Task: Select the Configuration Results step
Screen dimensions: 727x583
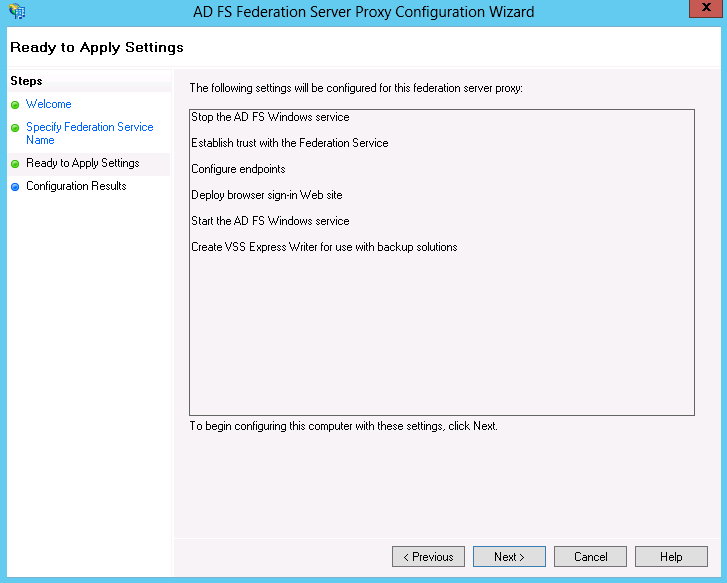Action: 76,186
